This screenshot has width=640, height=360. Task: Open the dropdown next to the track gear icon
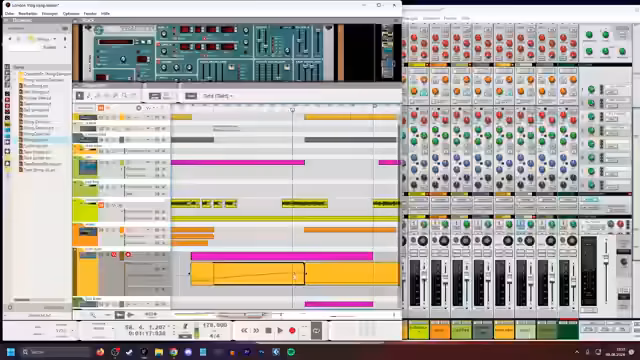(149, 108)
